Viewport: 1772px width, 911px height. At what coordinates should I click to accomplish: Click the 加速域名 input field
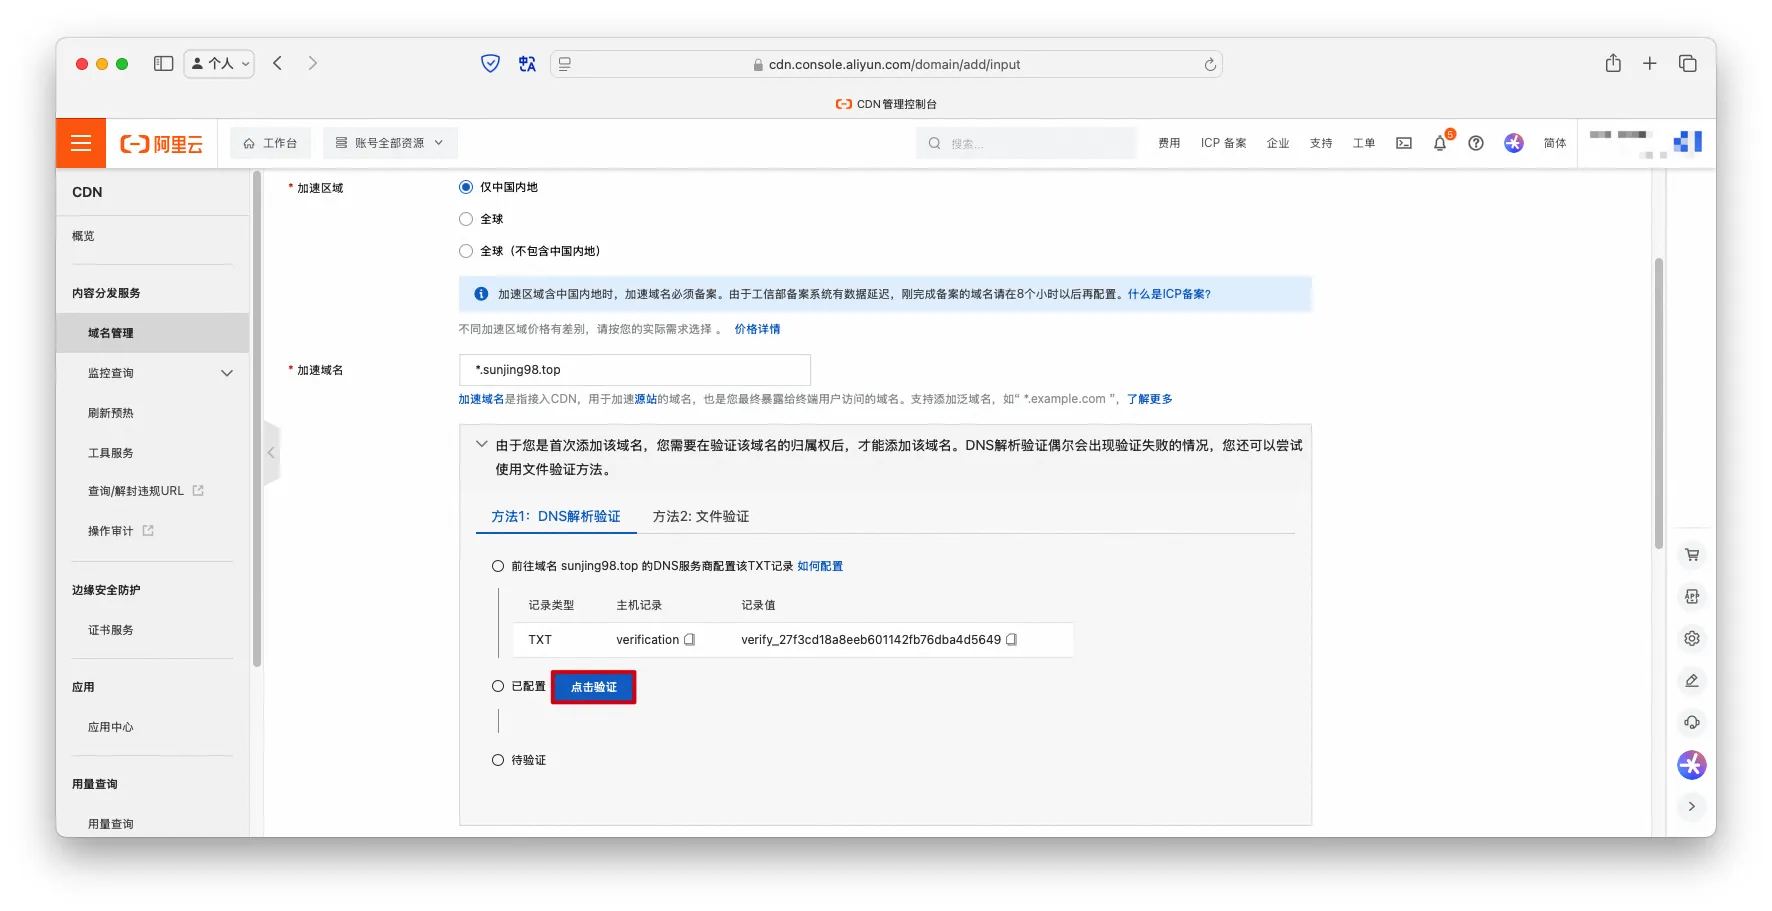[x=634, y=370]
